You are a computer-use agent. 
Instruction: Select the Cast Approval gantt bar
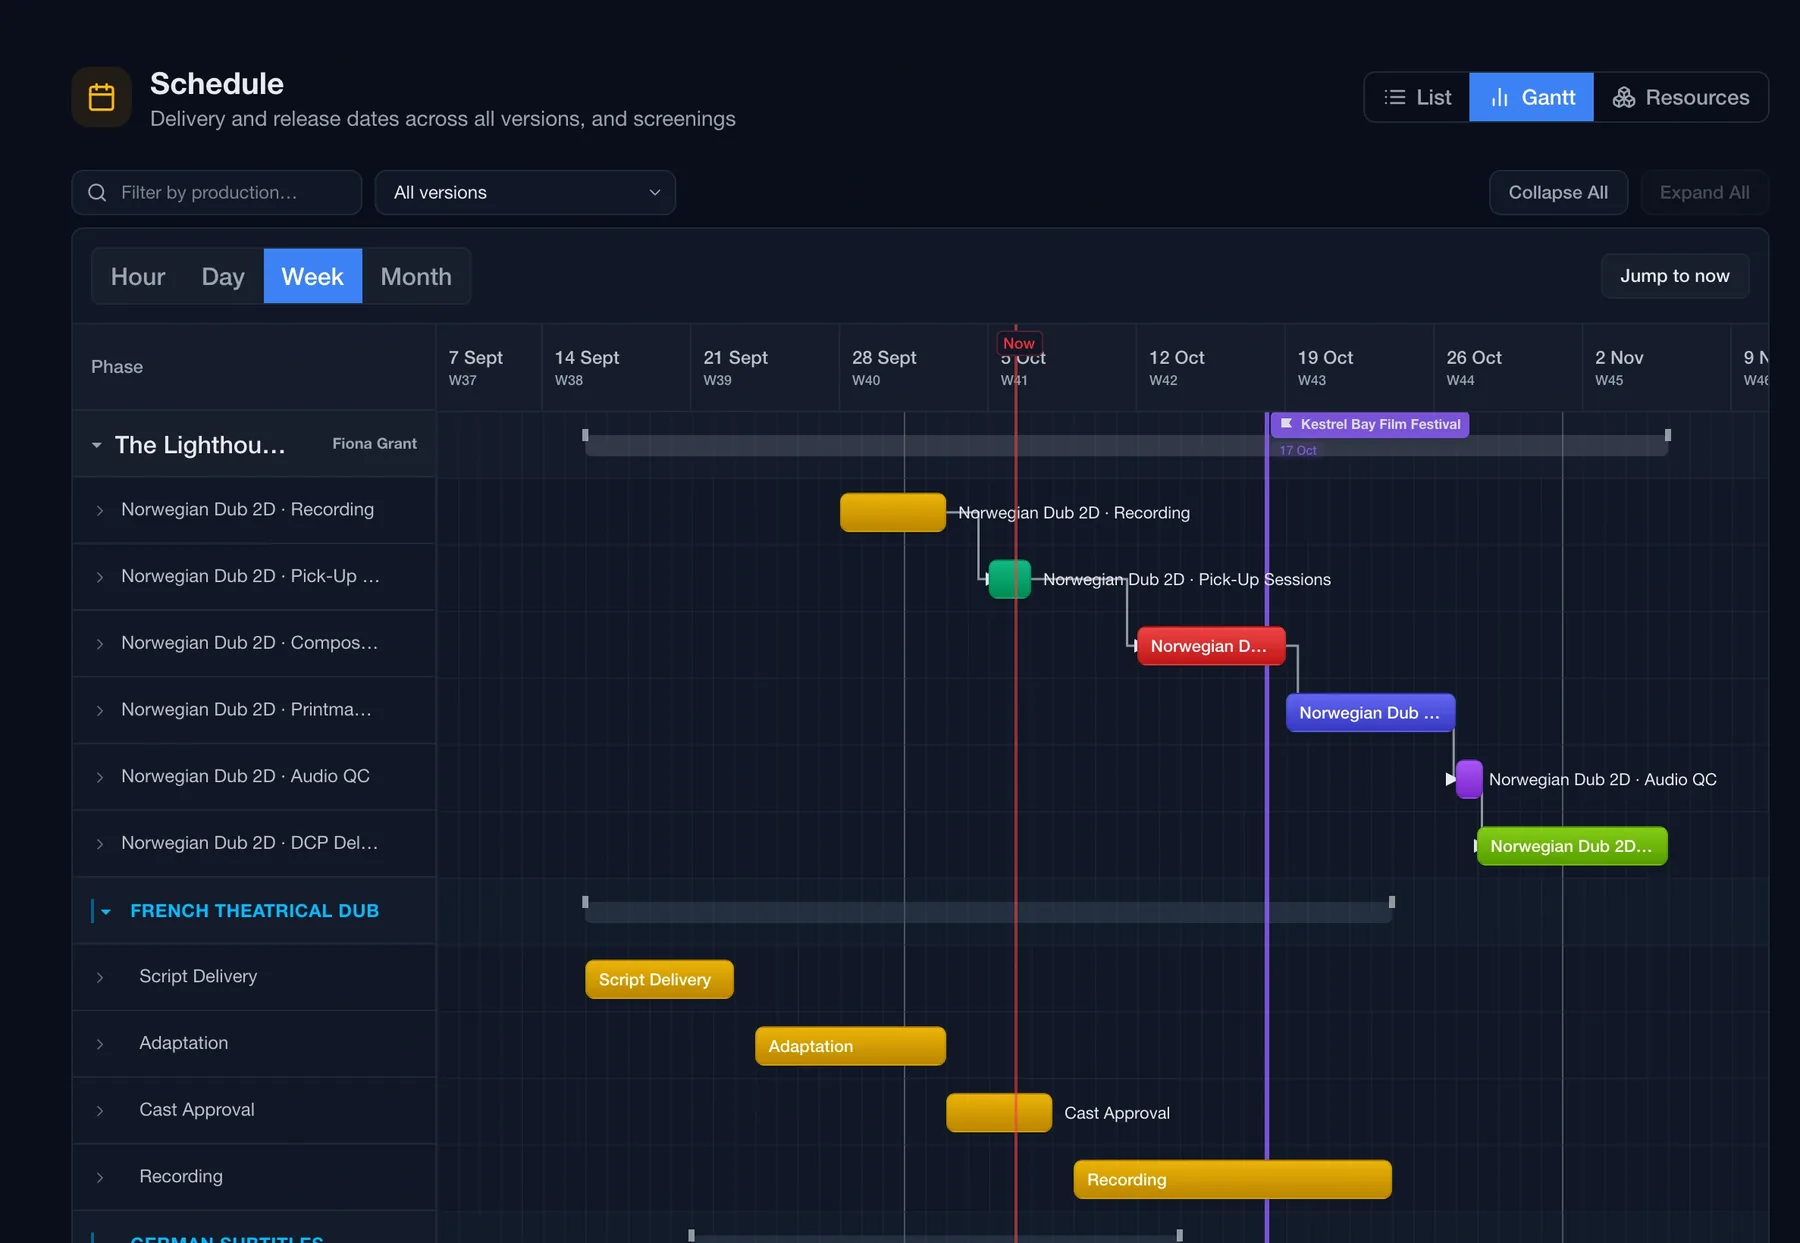pos(999,1112)
